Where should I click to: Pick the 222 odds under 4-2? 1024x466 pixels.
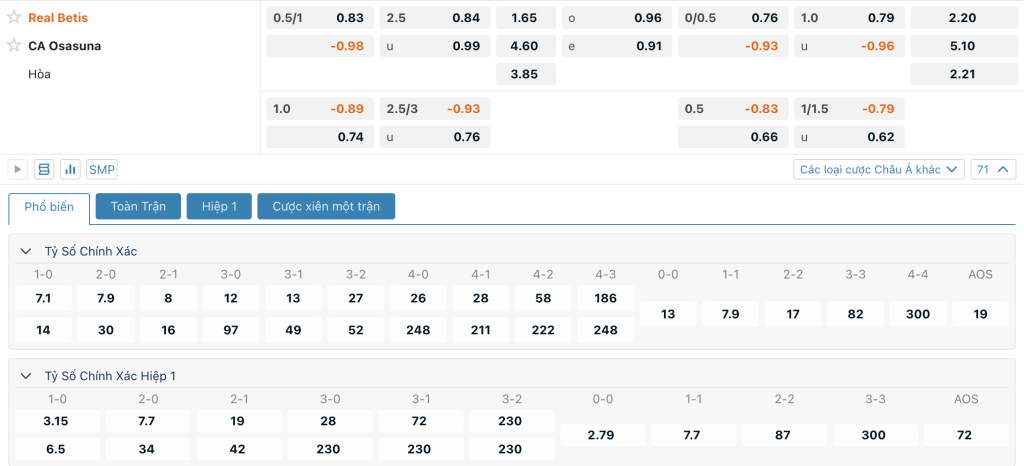pos(543,330)
